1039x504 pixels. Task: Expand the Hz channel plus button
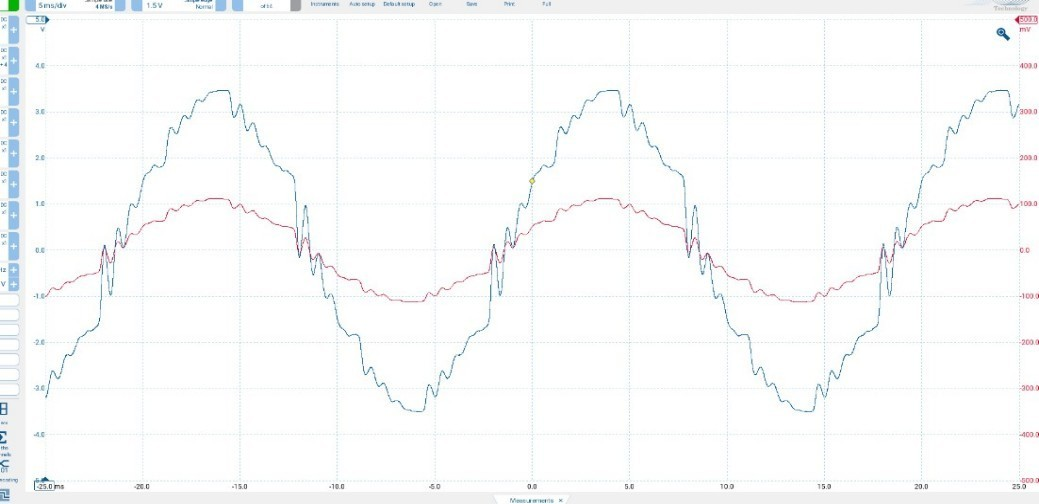(13, 270)
